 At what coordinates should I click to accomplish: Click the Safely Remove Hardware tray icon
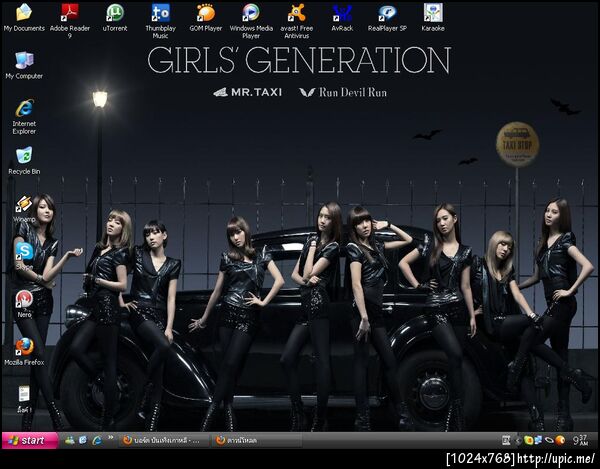(549, 441)
